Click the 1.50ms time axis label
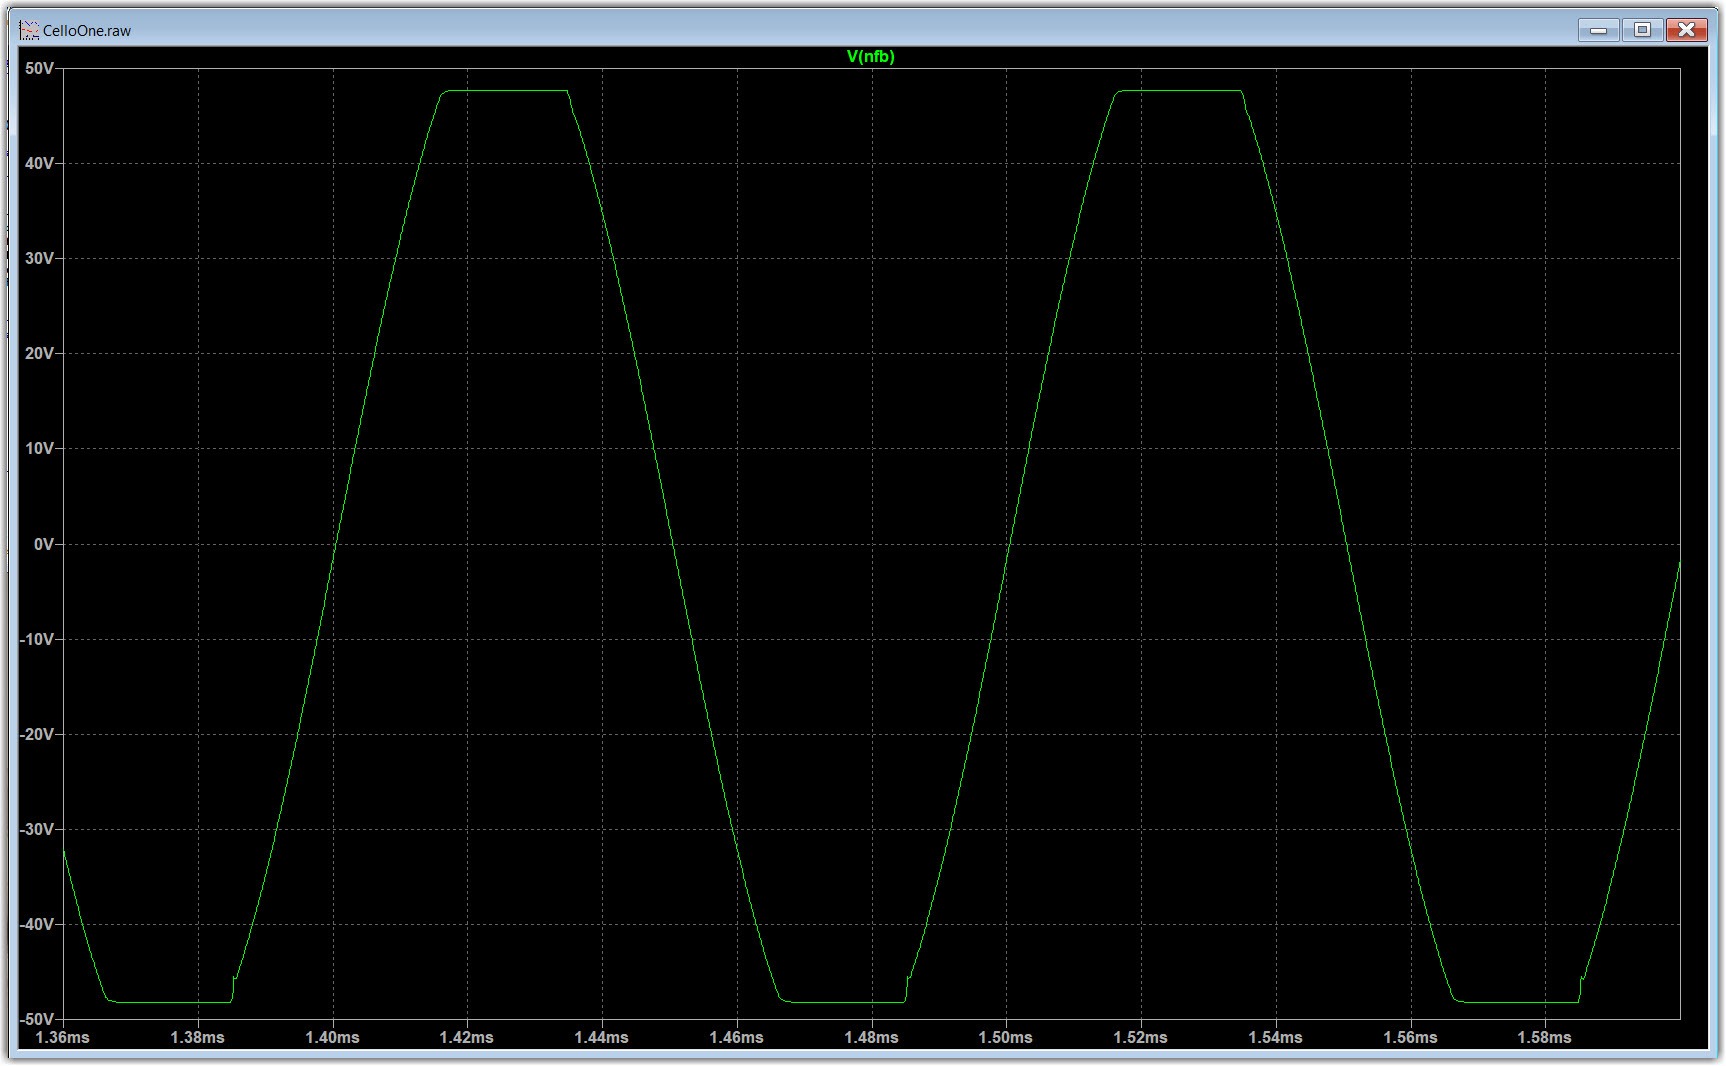Image resolution: width=1726 pixels, height=1066 pixels. 1006,1038
